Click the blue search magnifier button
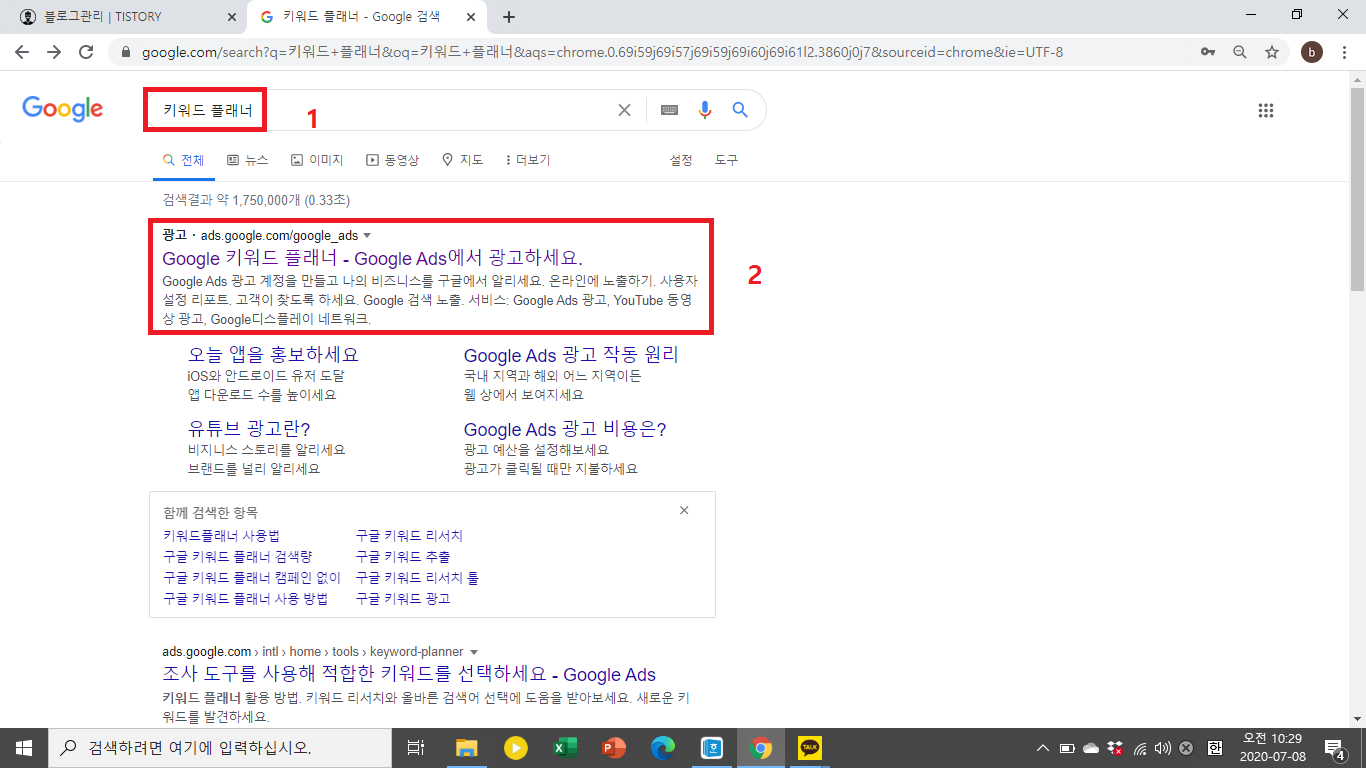The height and width of the screenshot is (768, 1366). point(740,110)
